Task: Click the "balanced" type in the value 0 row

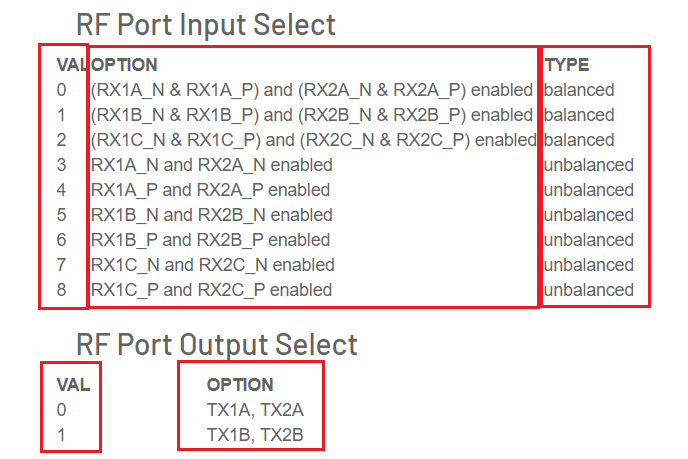Action: click(x=580, y=90)
